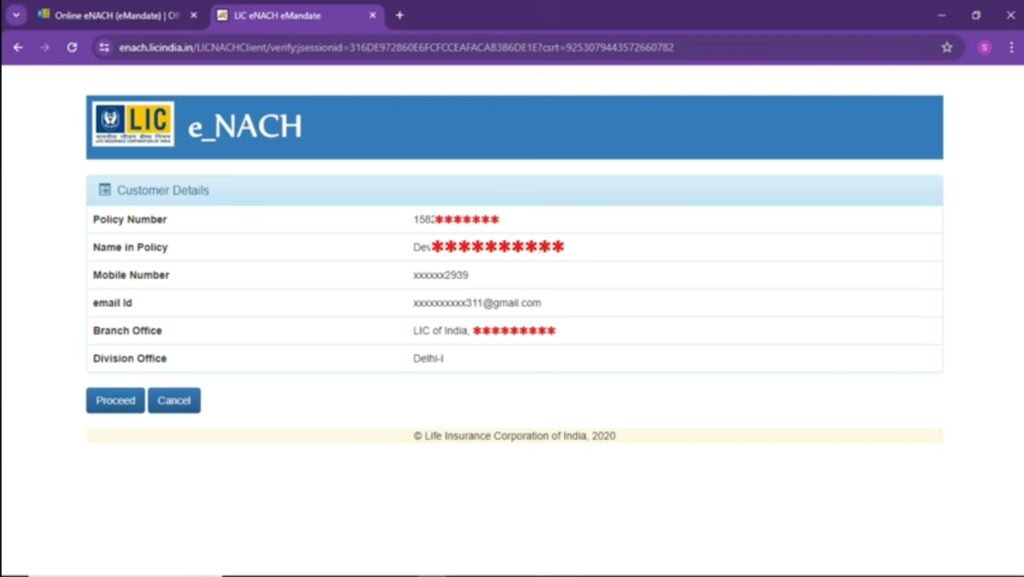Click the 'LIC of India,' branch value
Screen dimensions: 1024x577
441,331
